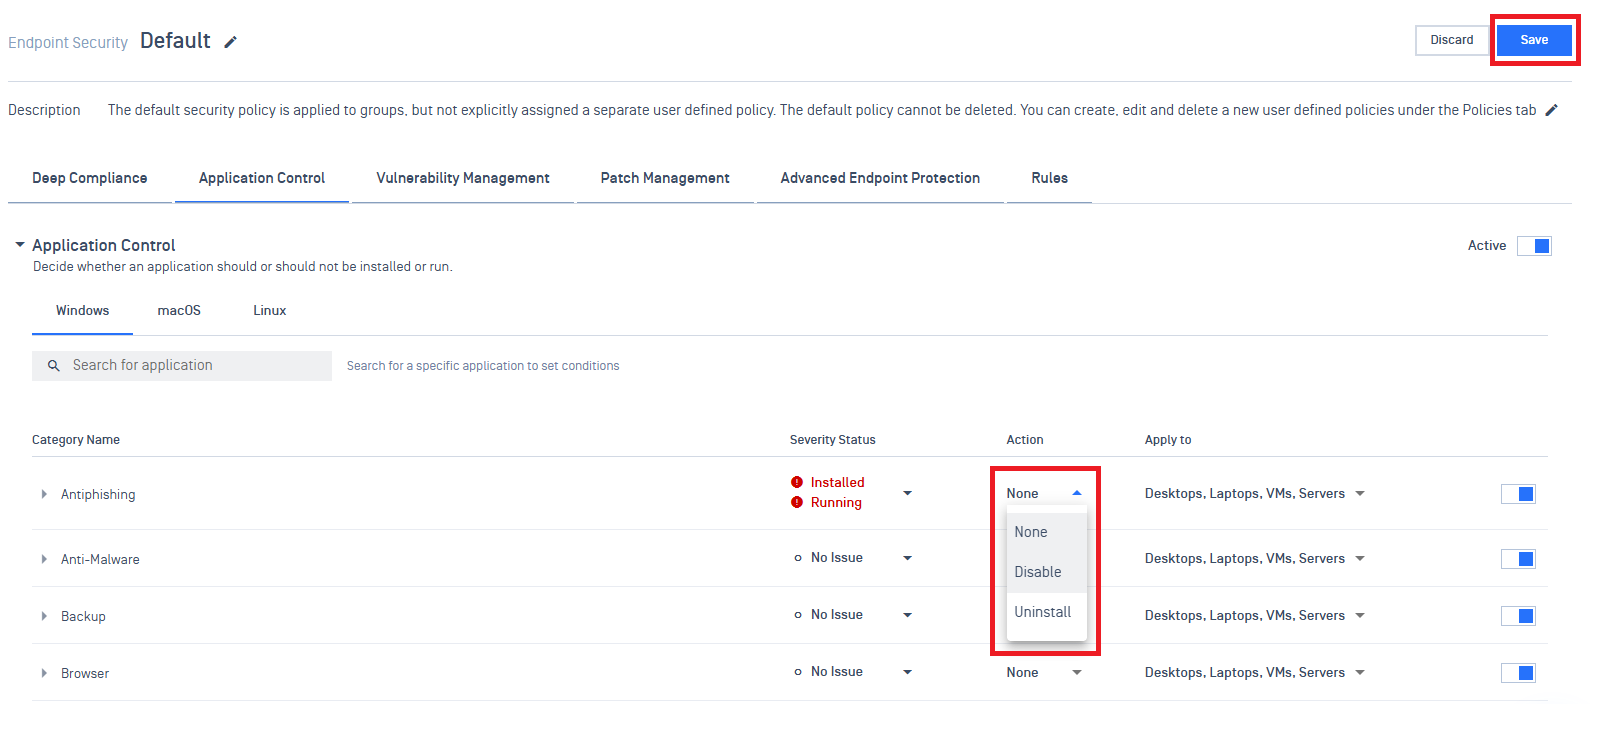Toggle off the Antiphishing row switch

point(1517,494)
